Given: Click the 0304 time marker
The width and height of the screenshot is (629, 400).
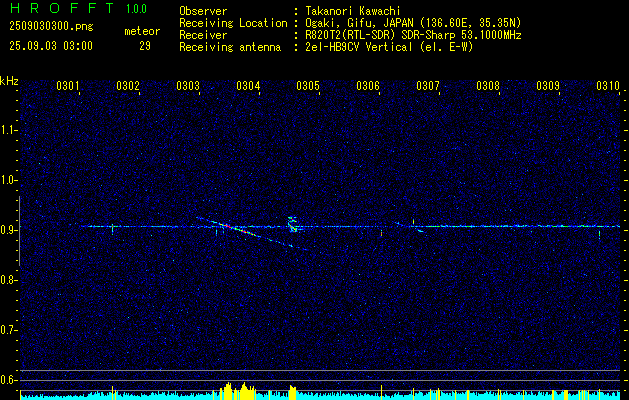Looking at the screenshot, I should [x=248, y=85].
